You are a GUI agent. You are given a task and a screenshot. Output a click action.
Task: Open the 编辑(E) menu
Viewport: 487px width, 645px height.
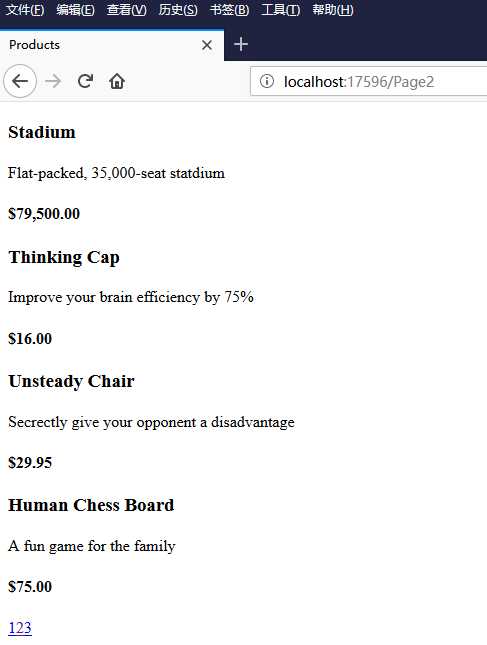[76, 9]
